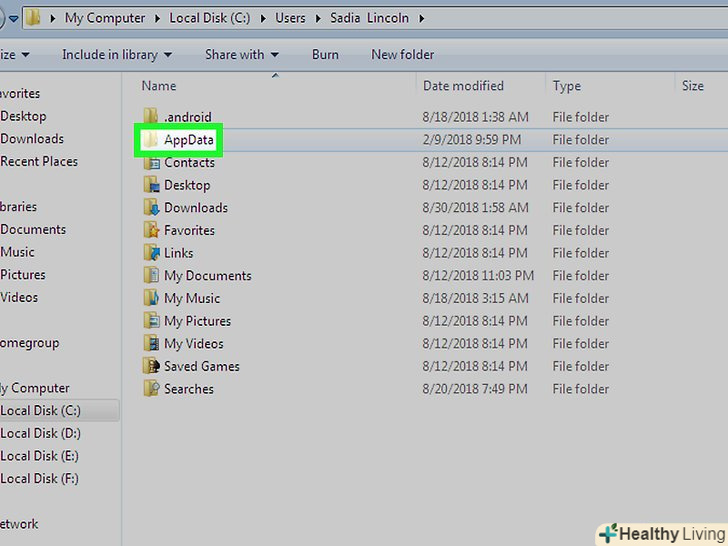Open the Contacts folder icon
Image resolution: width=728 pixels, height=546 pixels.
[x=151, y=162]
